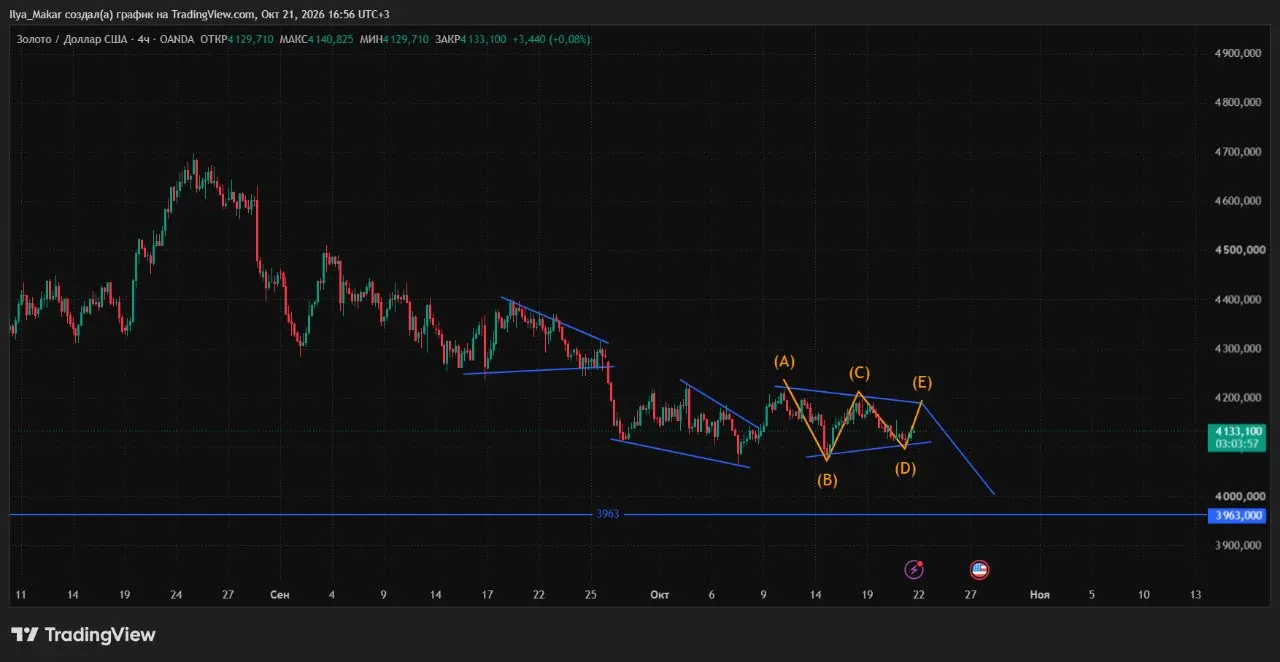Click the TradingView logo at the bottom
This screenshot has height=662, width=1280.
click(83, 635)
